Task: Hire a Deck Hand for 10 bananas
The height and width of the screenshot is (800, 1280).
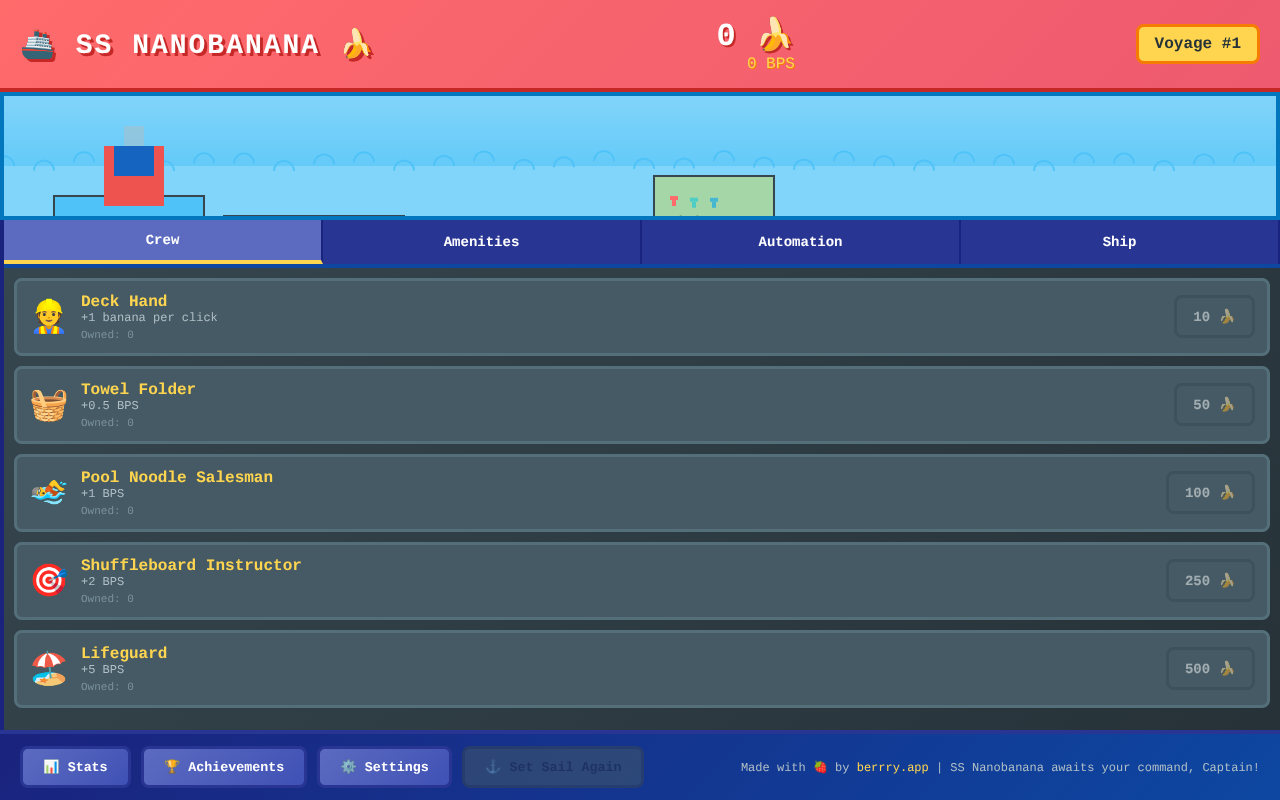Action: point(1214,316)
